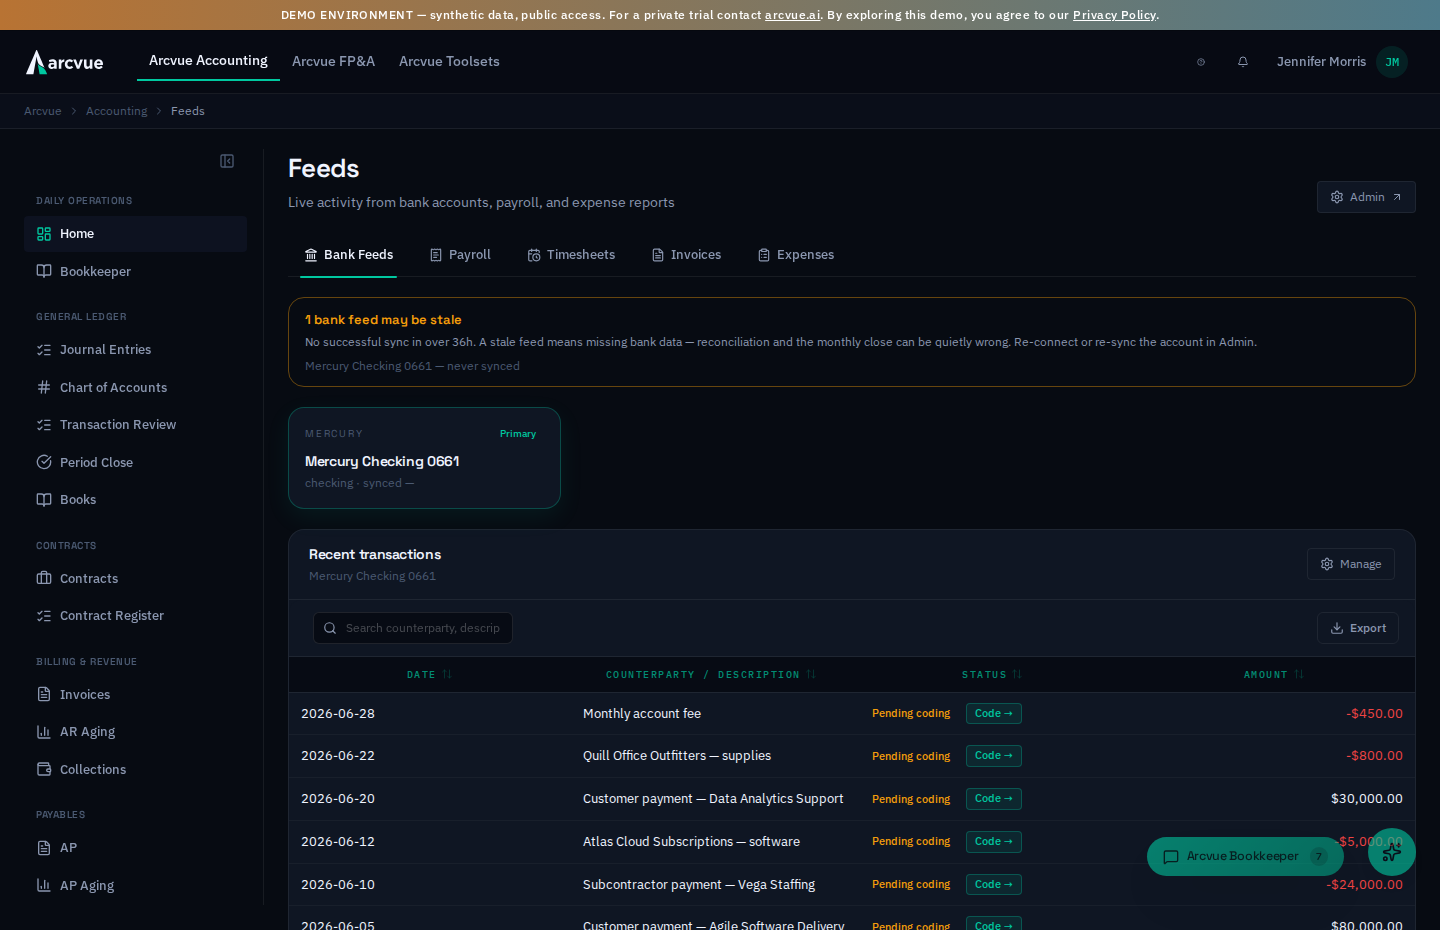Open Arcvue FP&A in top navigation
This screenshot has height=930, width=1440.
coord(333,62)
